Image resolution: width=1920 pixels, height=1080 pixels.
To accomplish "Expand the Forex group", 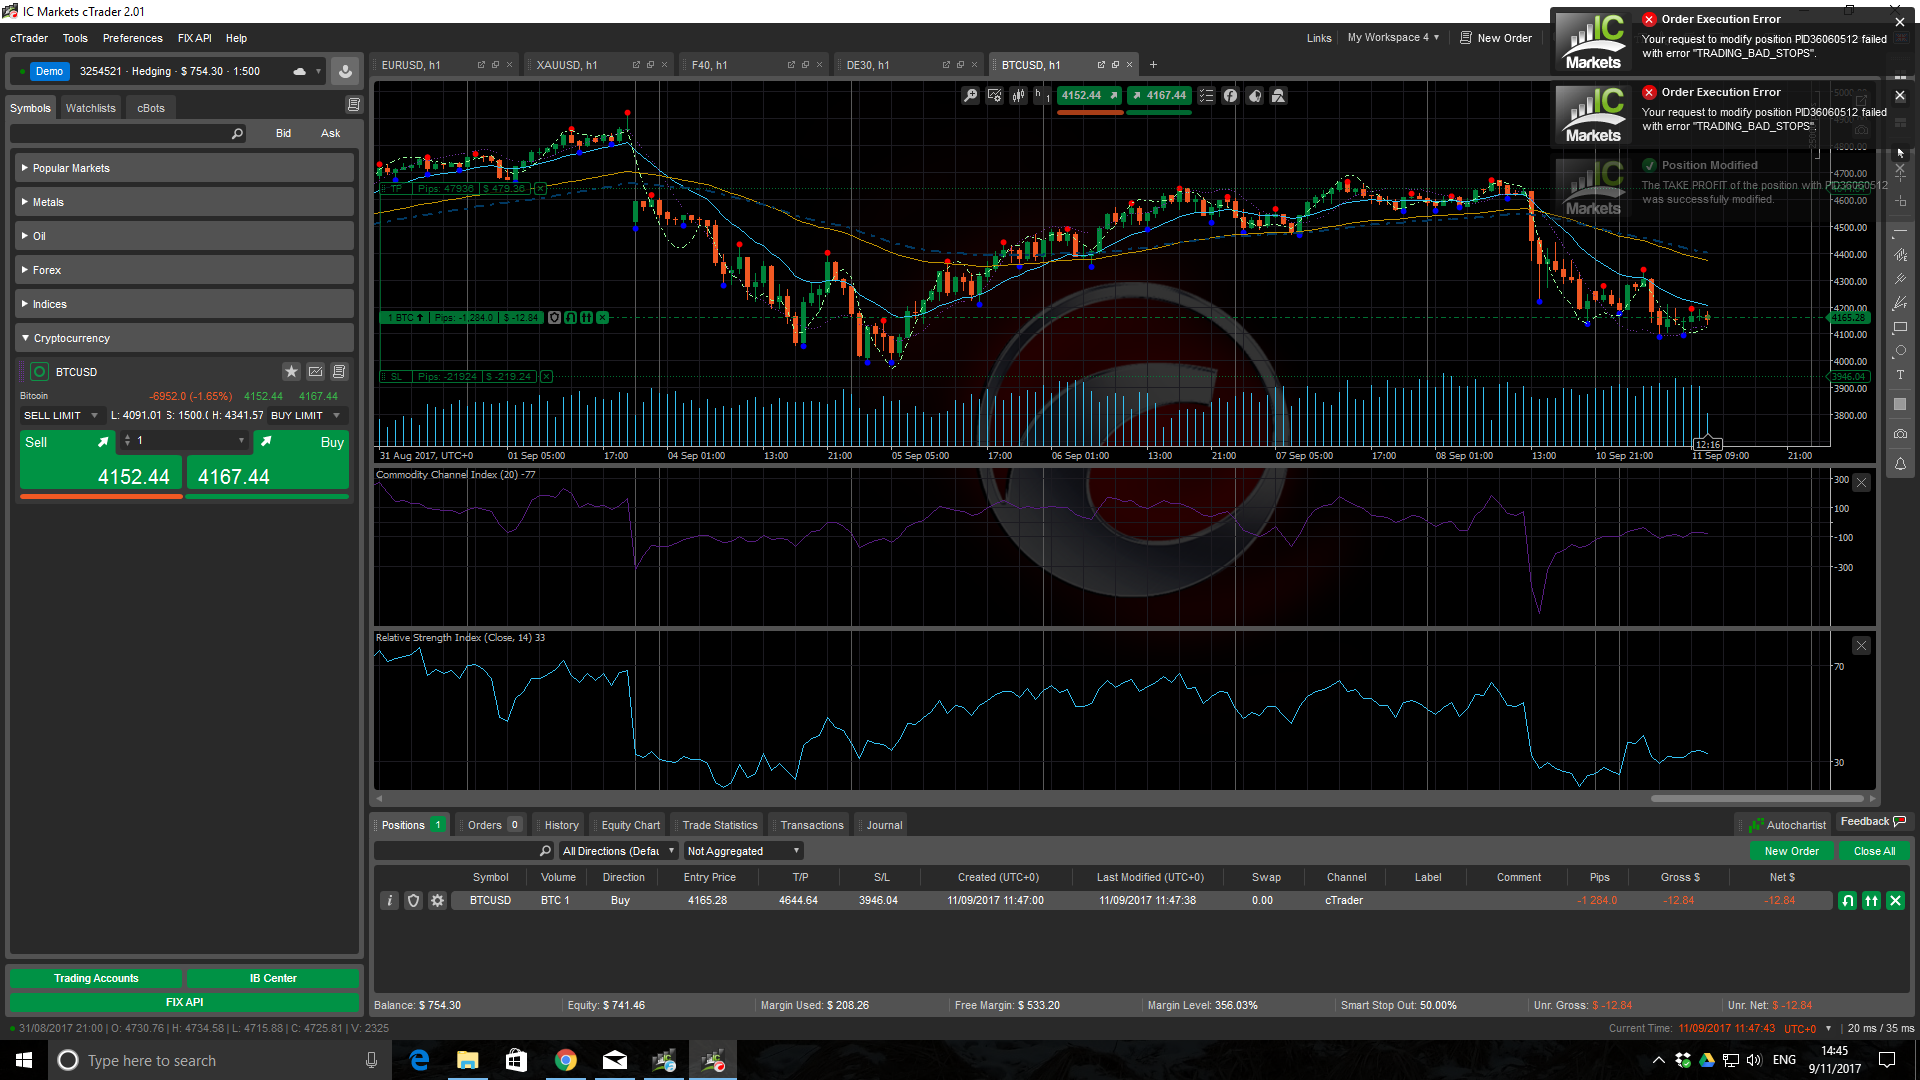I will pyautogui.click(x=185, y=270).
